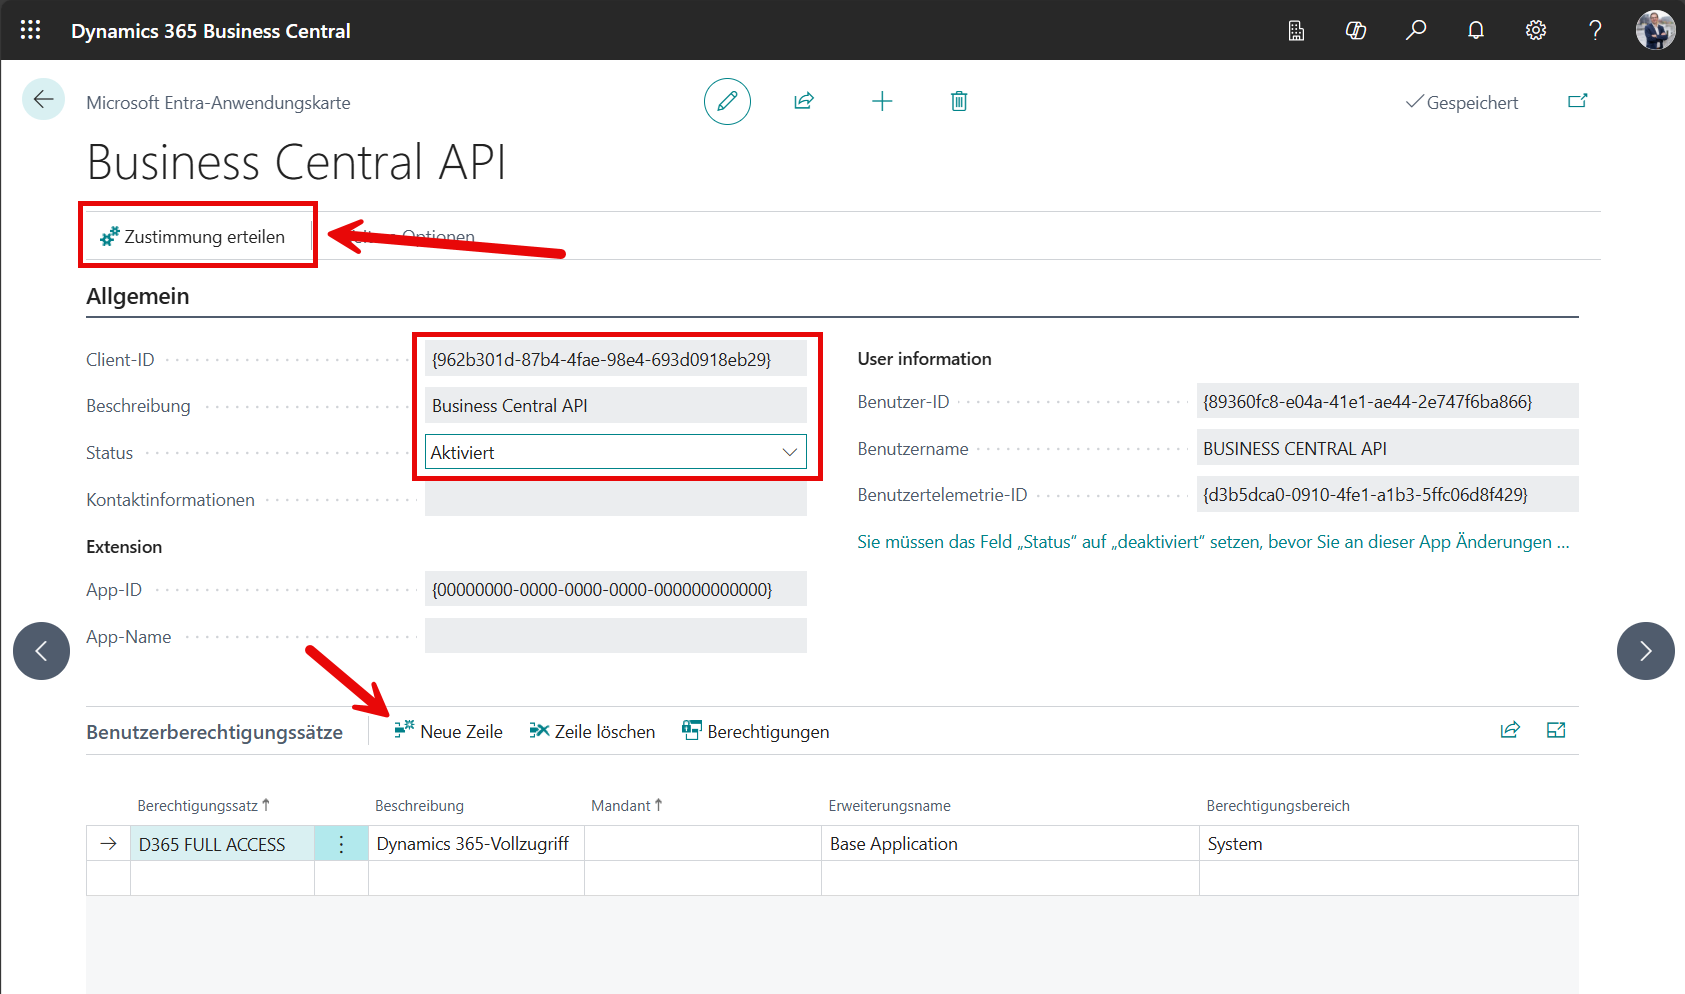
Task: Sort by the Mandant column header
Action: pos(626,806)
